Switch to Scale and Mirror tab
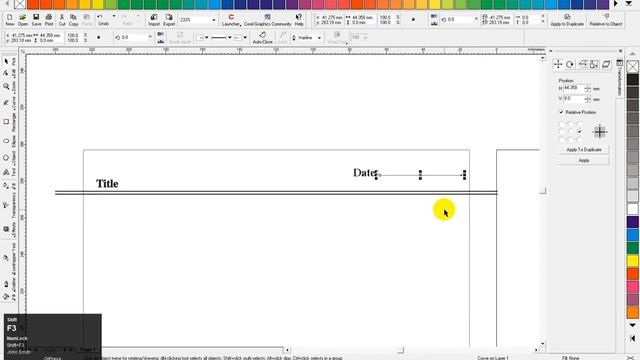 tap(582, 64)
